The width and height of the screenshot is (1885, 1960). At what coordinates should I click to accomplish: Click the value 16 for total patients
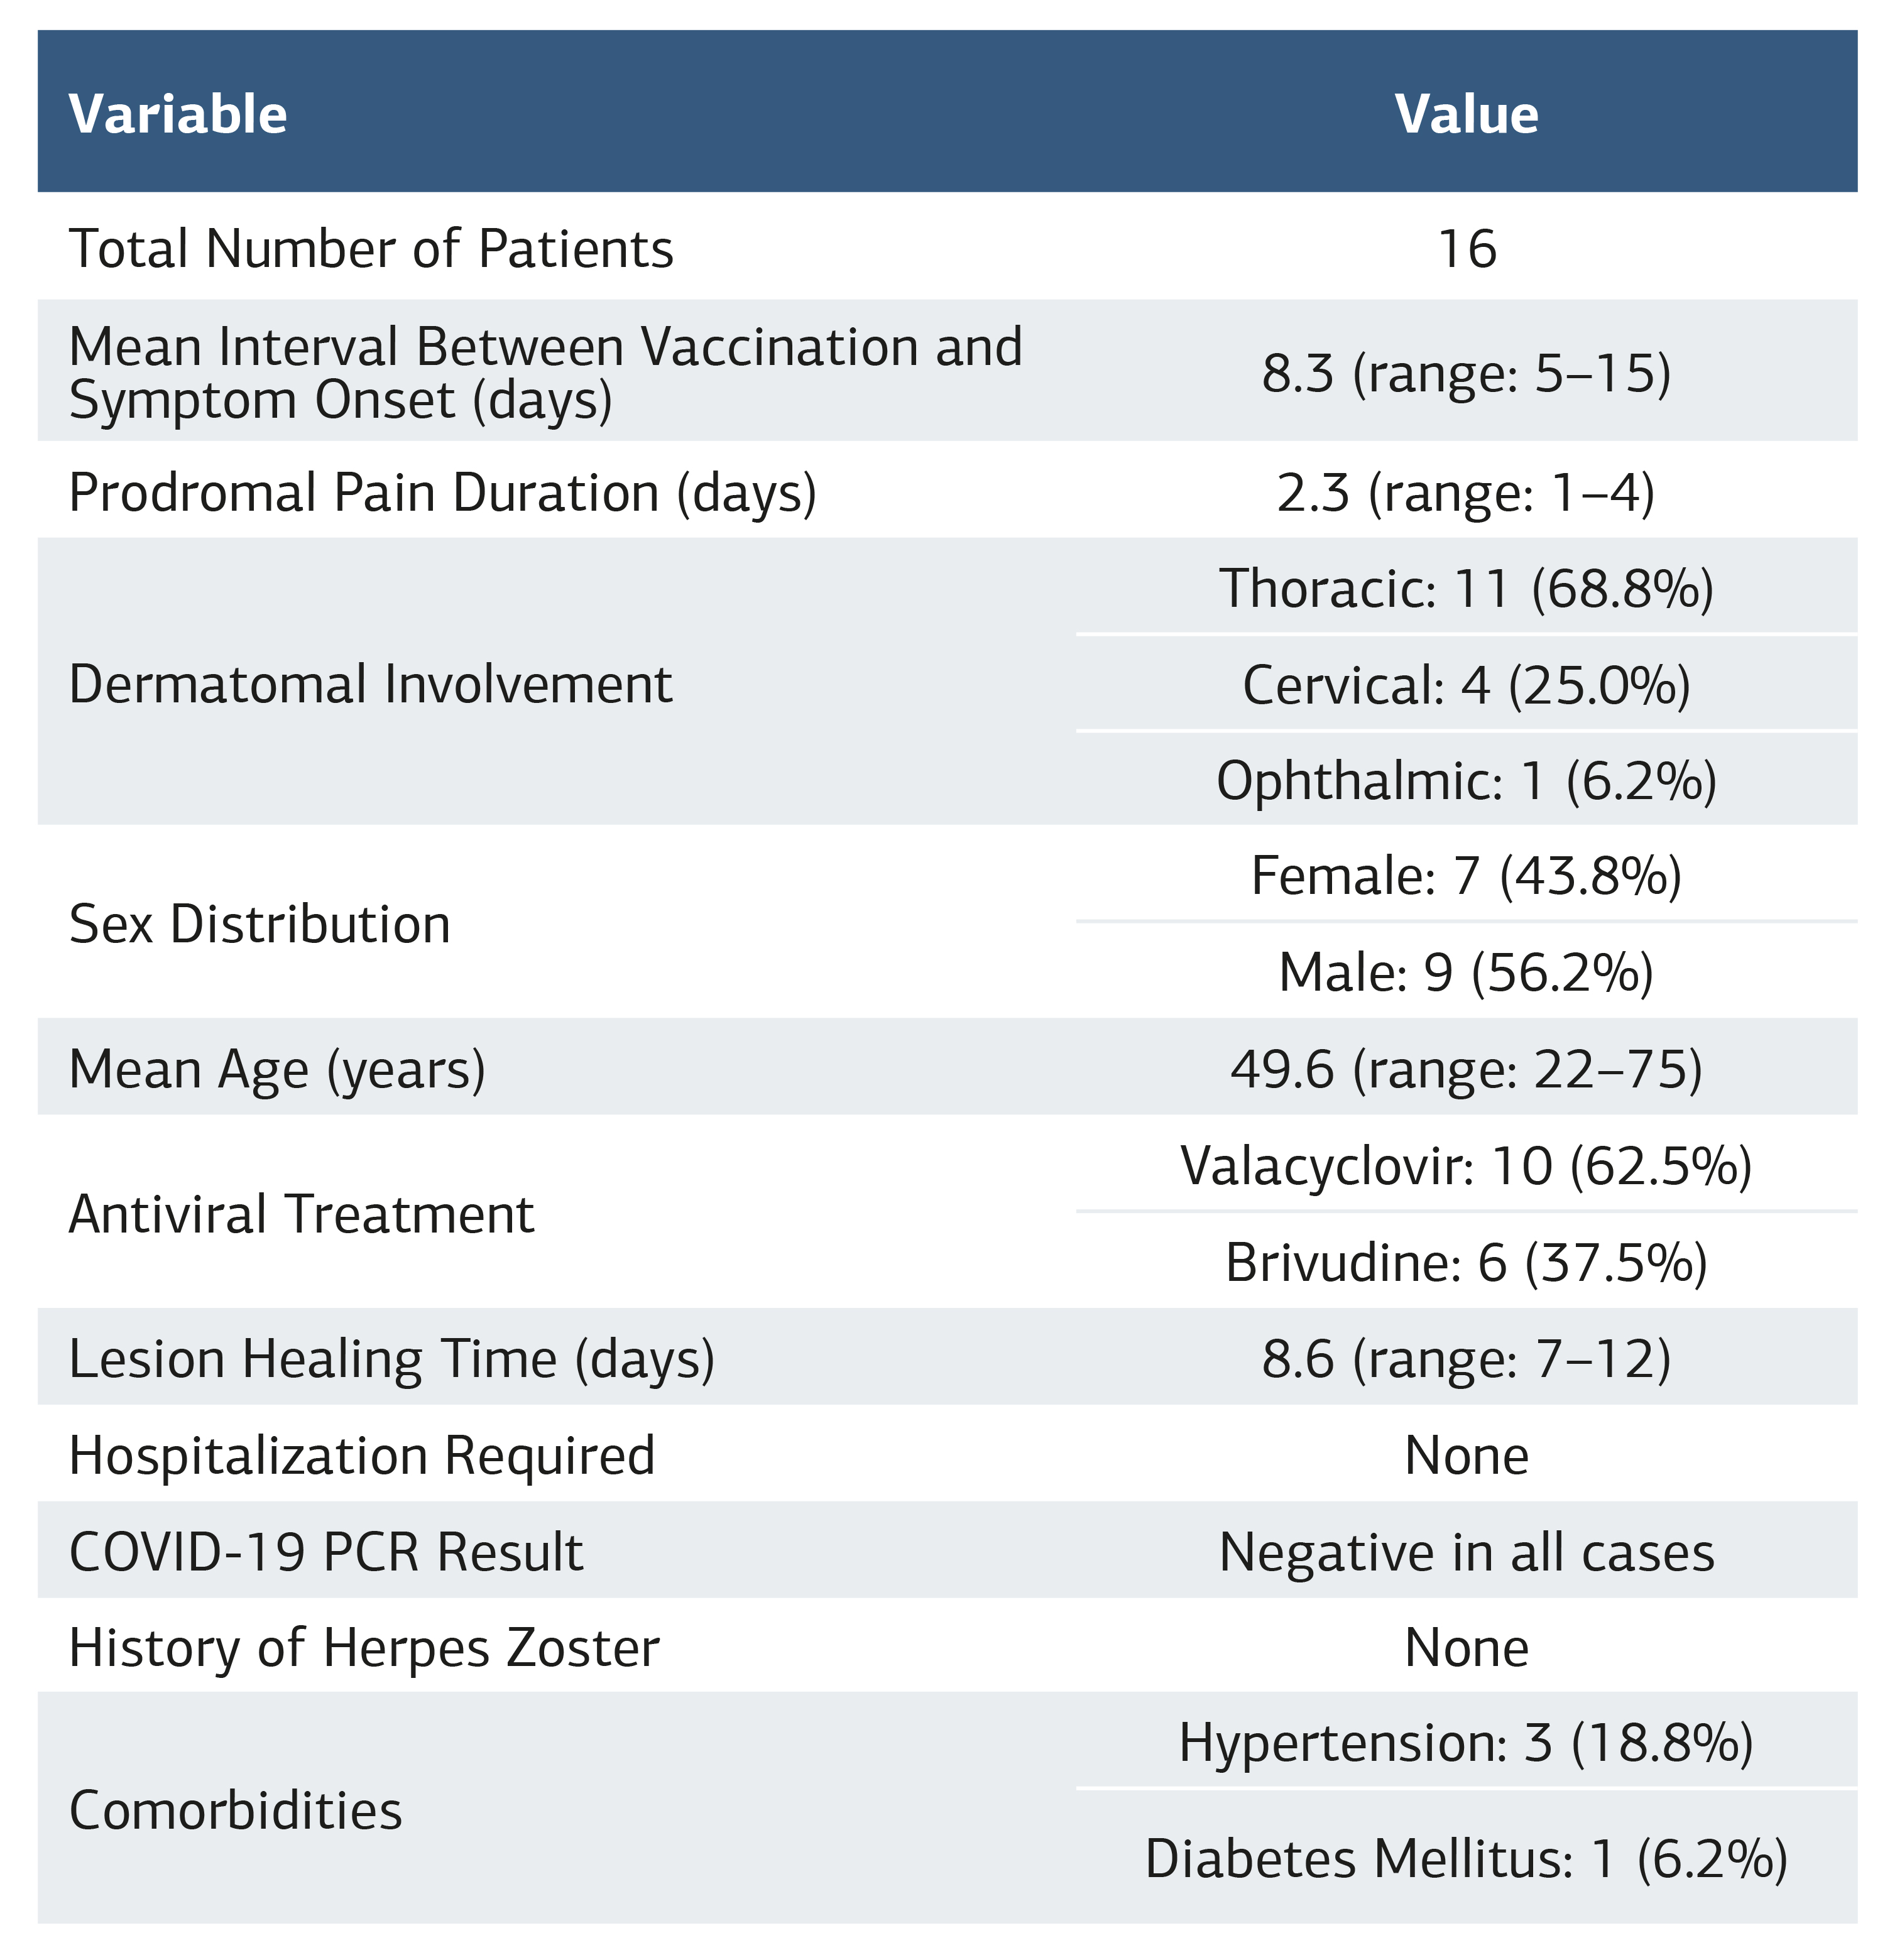click(x=1466, y=248)
